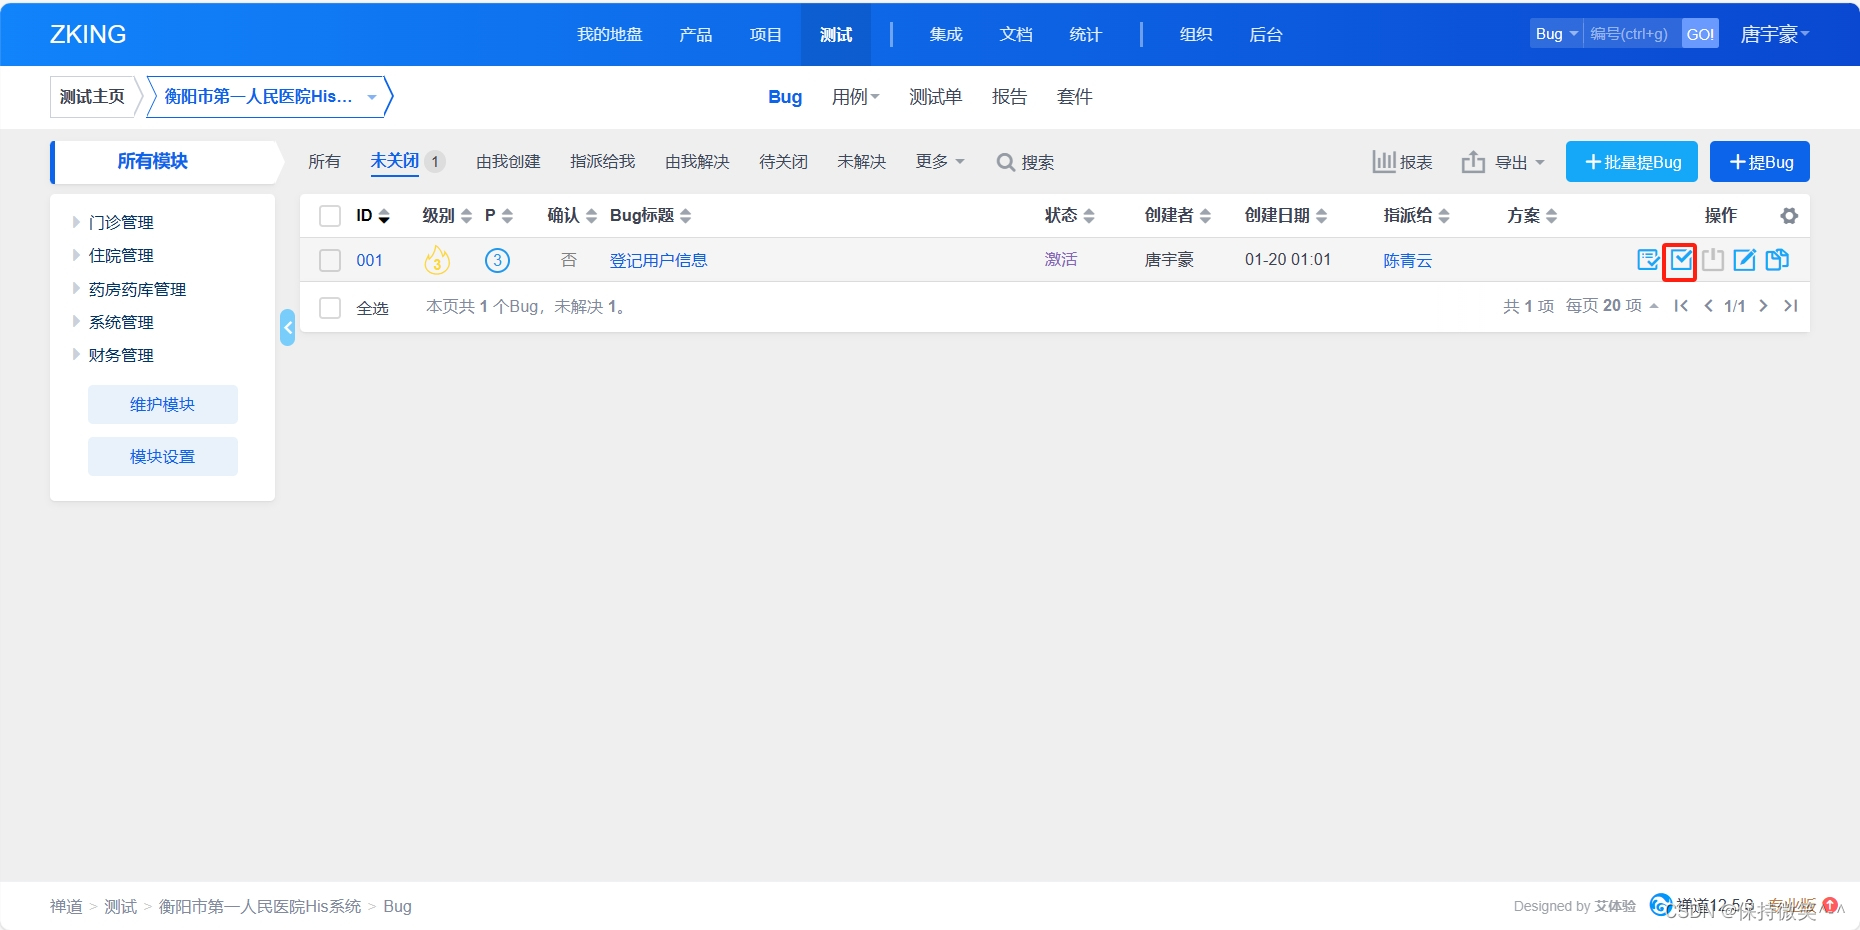1860x930 pixels.
Task: Click bug ID 001 link
Action: (370, 260)
